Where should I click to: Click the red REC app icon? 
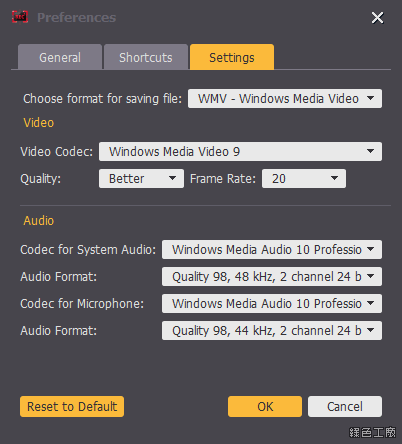click(20, 17)
